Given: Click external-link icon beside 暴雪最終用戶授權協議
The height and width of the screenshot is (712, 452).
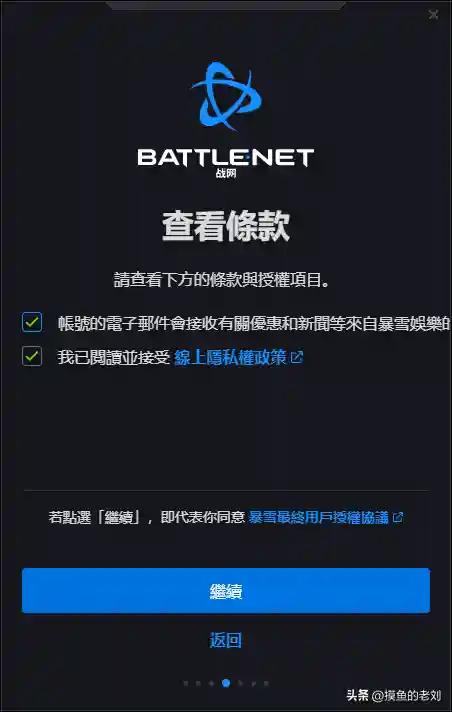Looking at the screenshot, I should 398,517.
